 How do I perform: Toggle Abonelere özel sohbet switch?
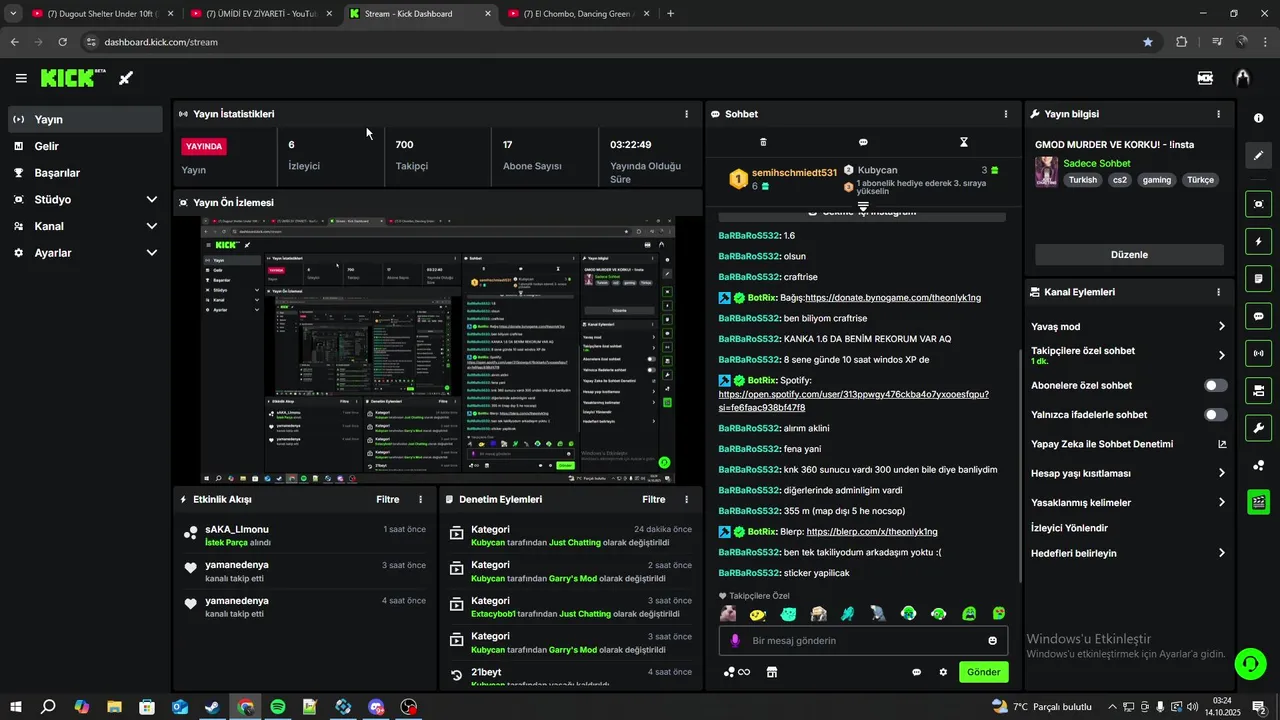[1216, 385]
